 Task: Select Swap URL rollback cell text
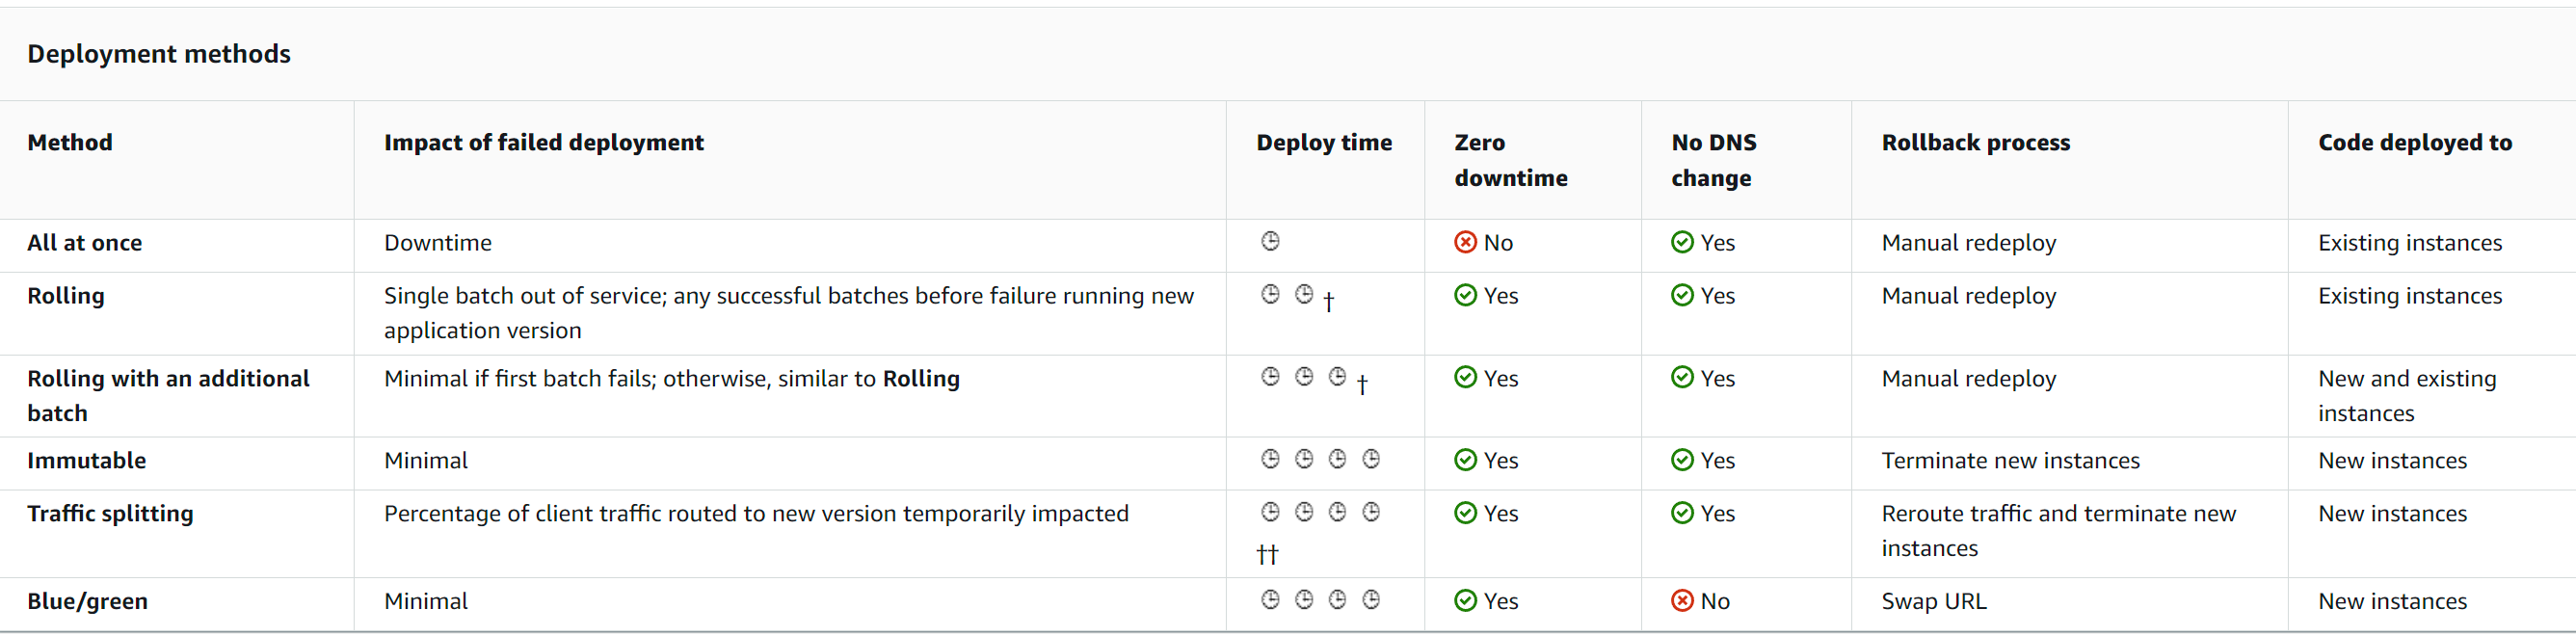pyautogui.click(x=1934, y=601)
